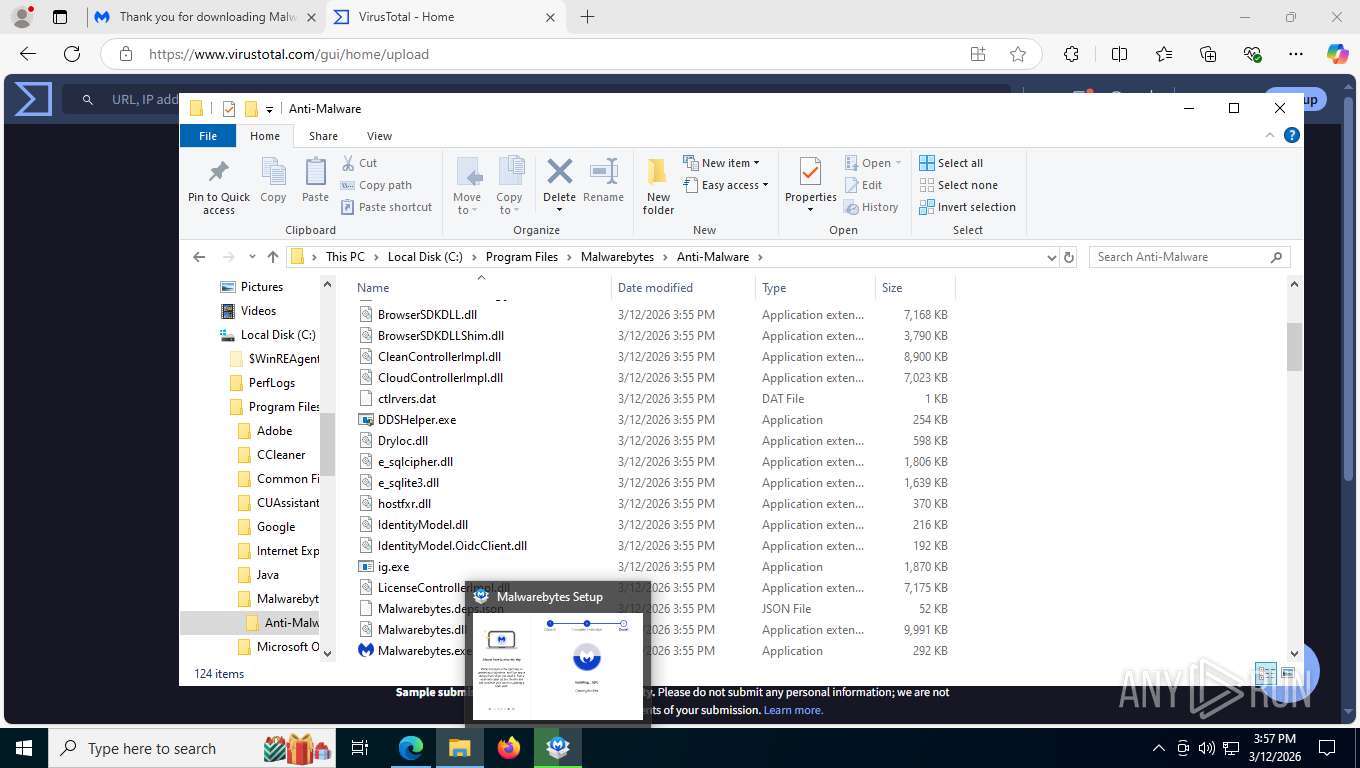Open the File menu tab
Image resolution: width=1360 pixels, height=768 pixels.
pos(208,136)
